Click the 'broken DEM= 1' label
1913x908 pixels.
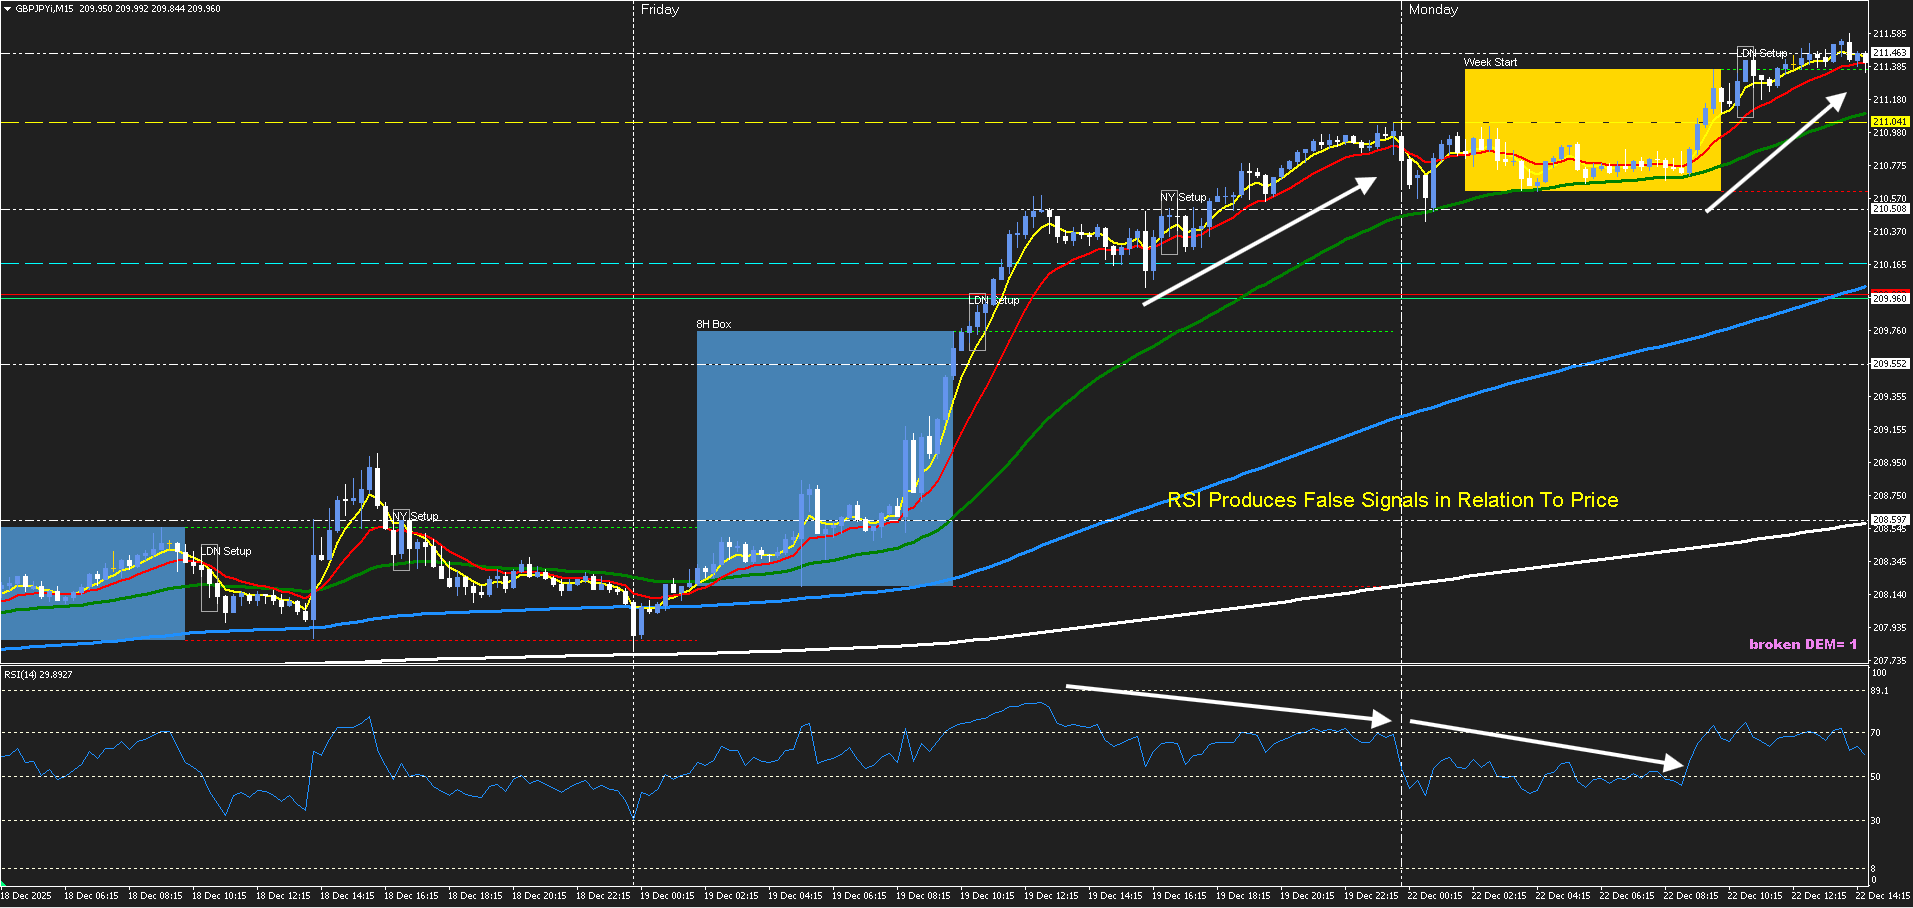click(1802, 644)
